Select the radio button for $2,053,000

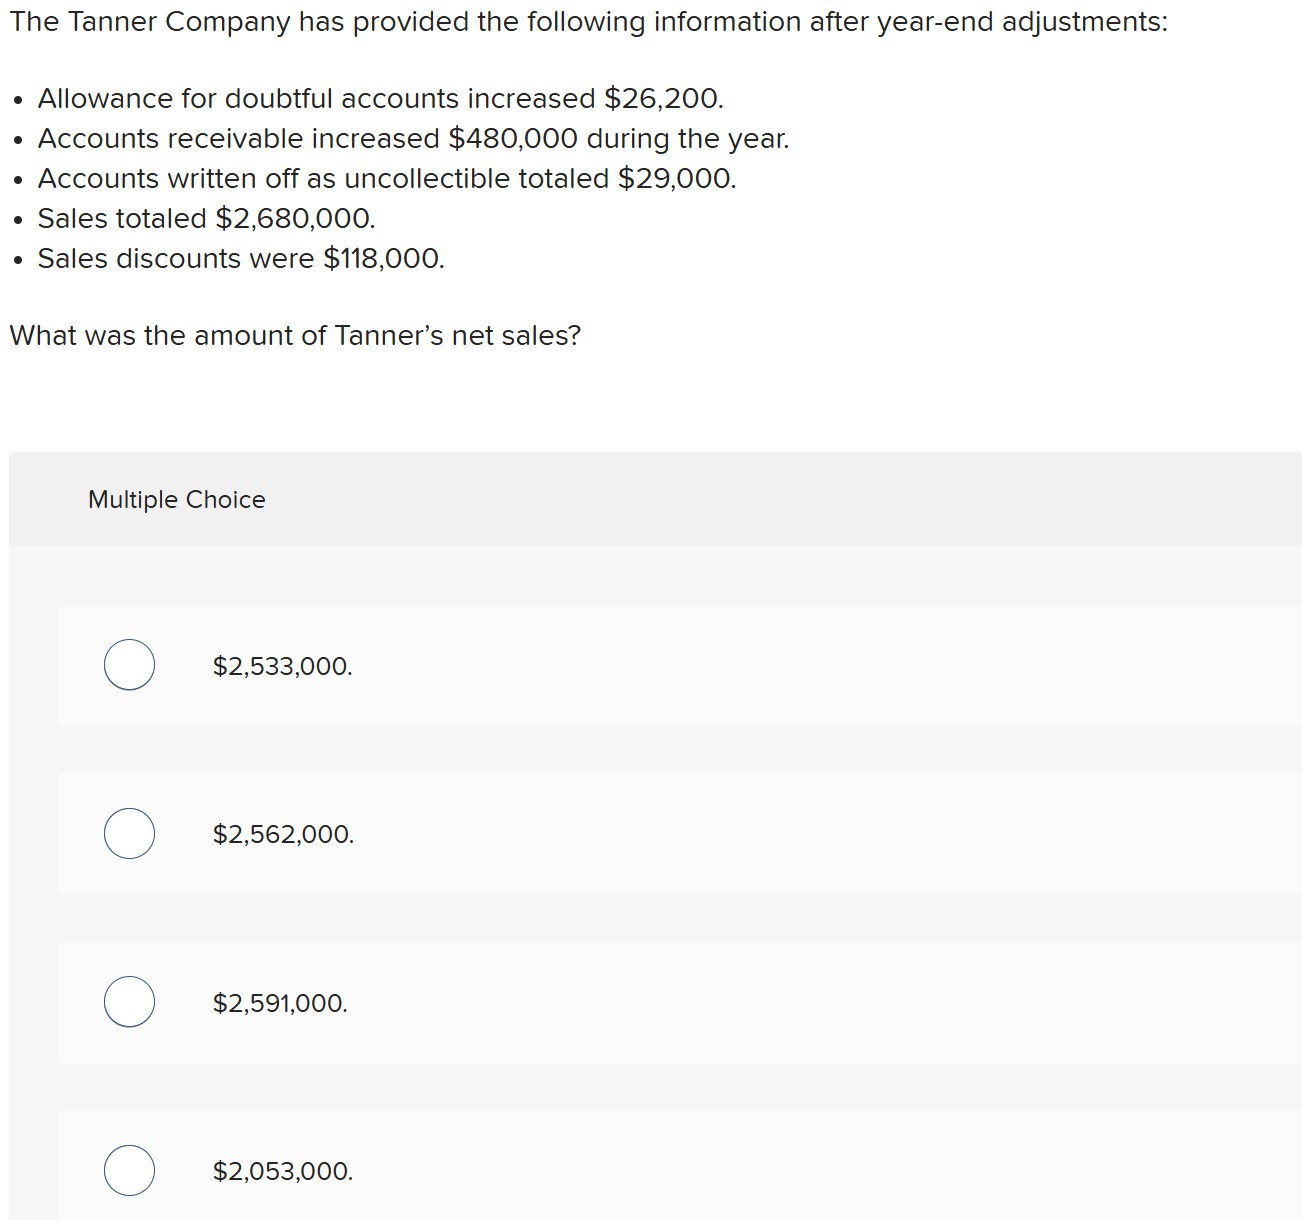[128, 1170]
